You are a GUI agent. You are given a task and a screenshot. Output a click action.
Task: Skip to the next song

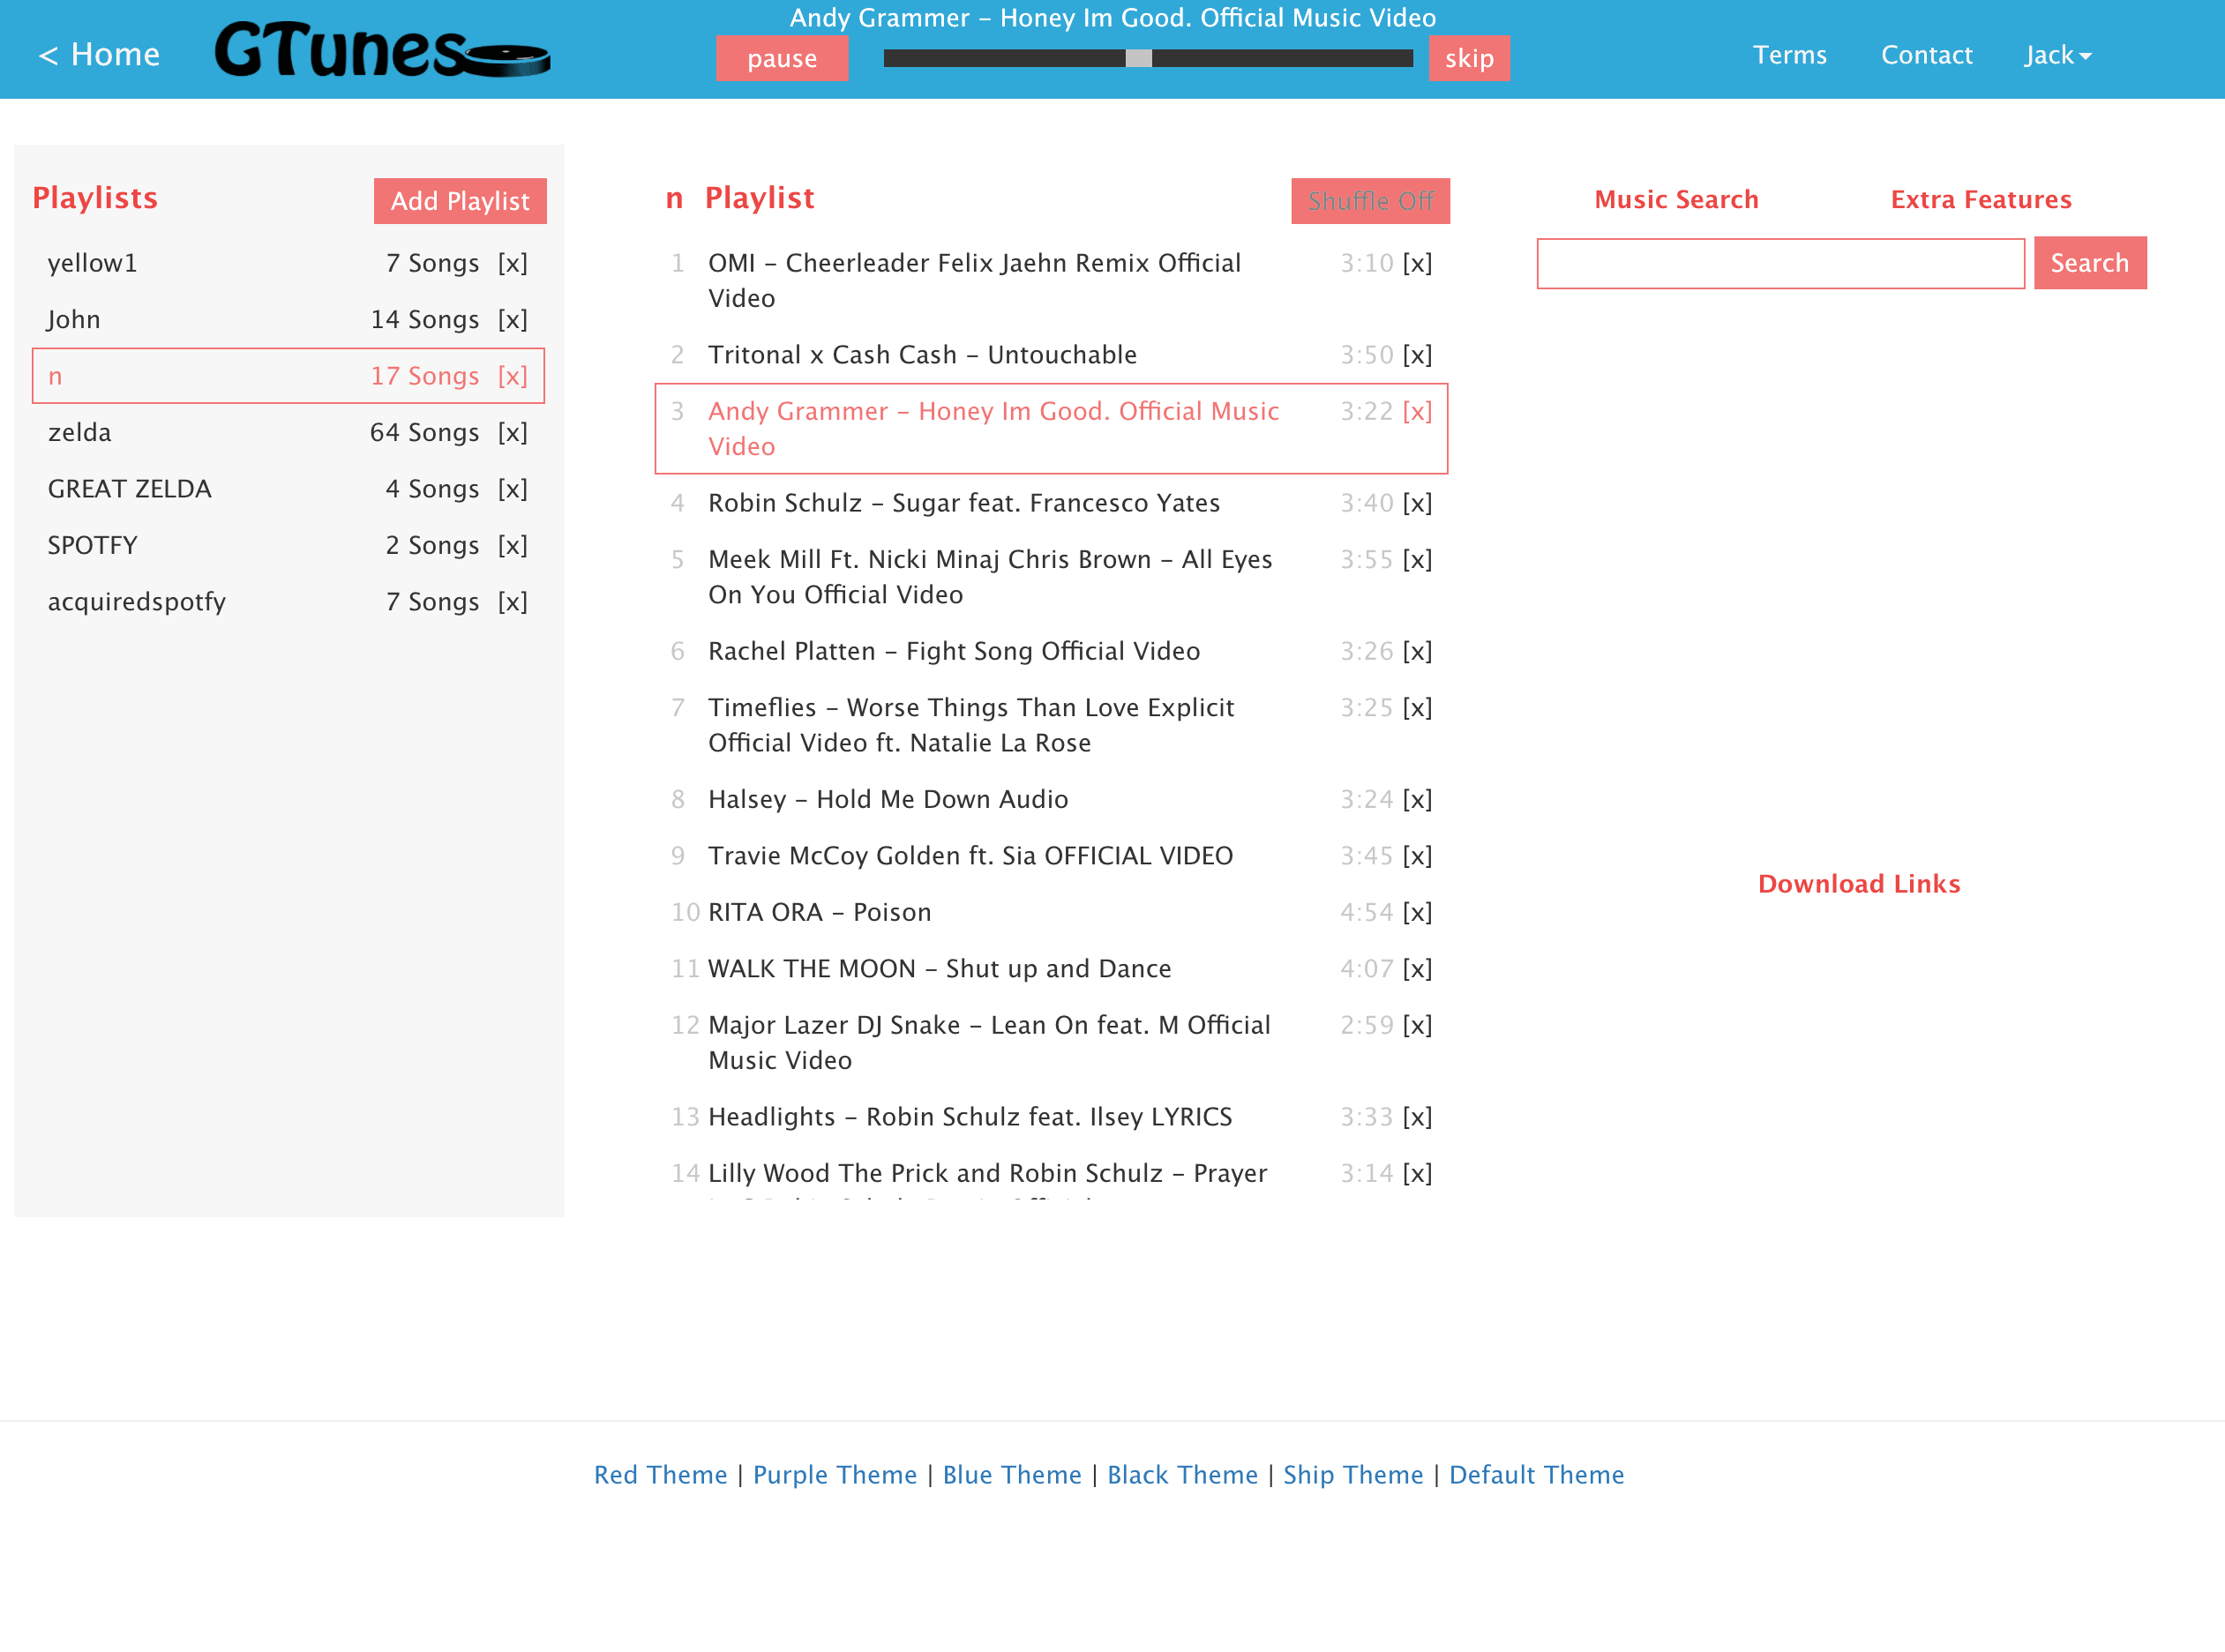coord(1468,58)
